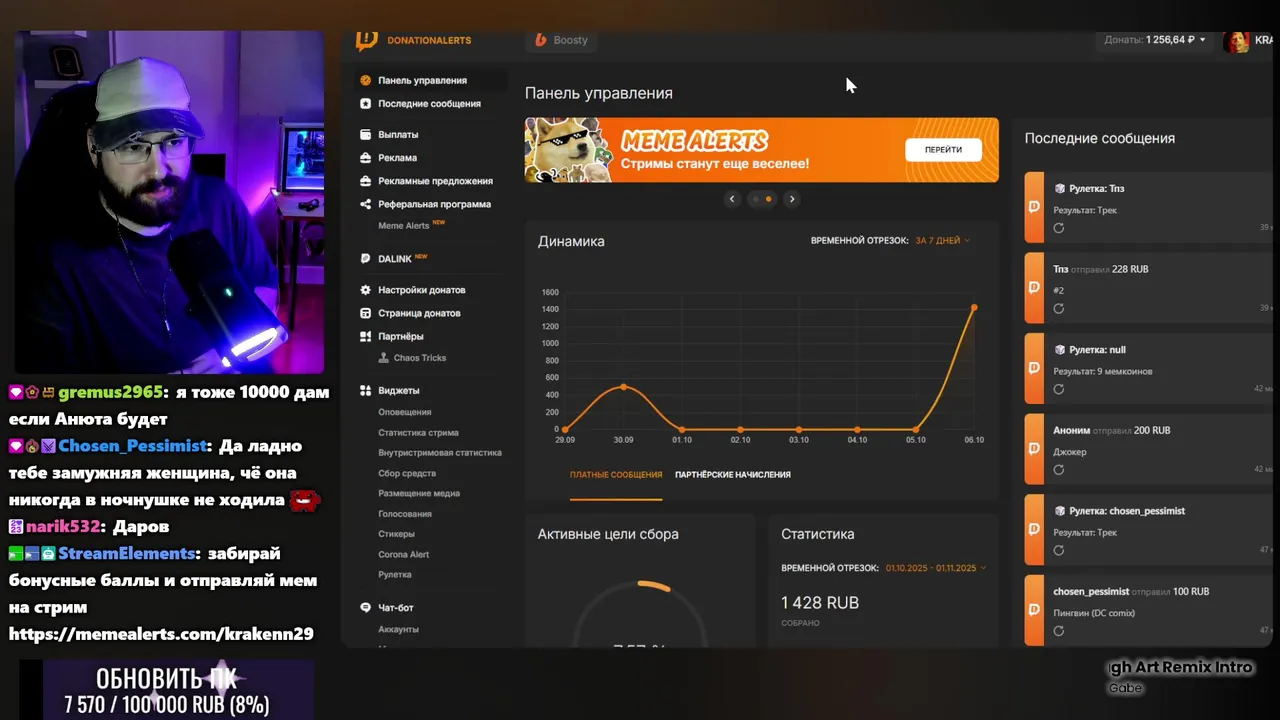Click the Настройки донатов gear icon
1280x720 pixels.
[x=366, y=290]
